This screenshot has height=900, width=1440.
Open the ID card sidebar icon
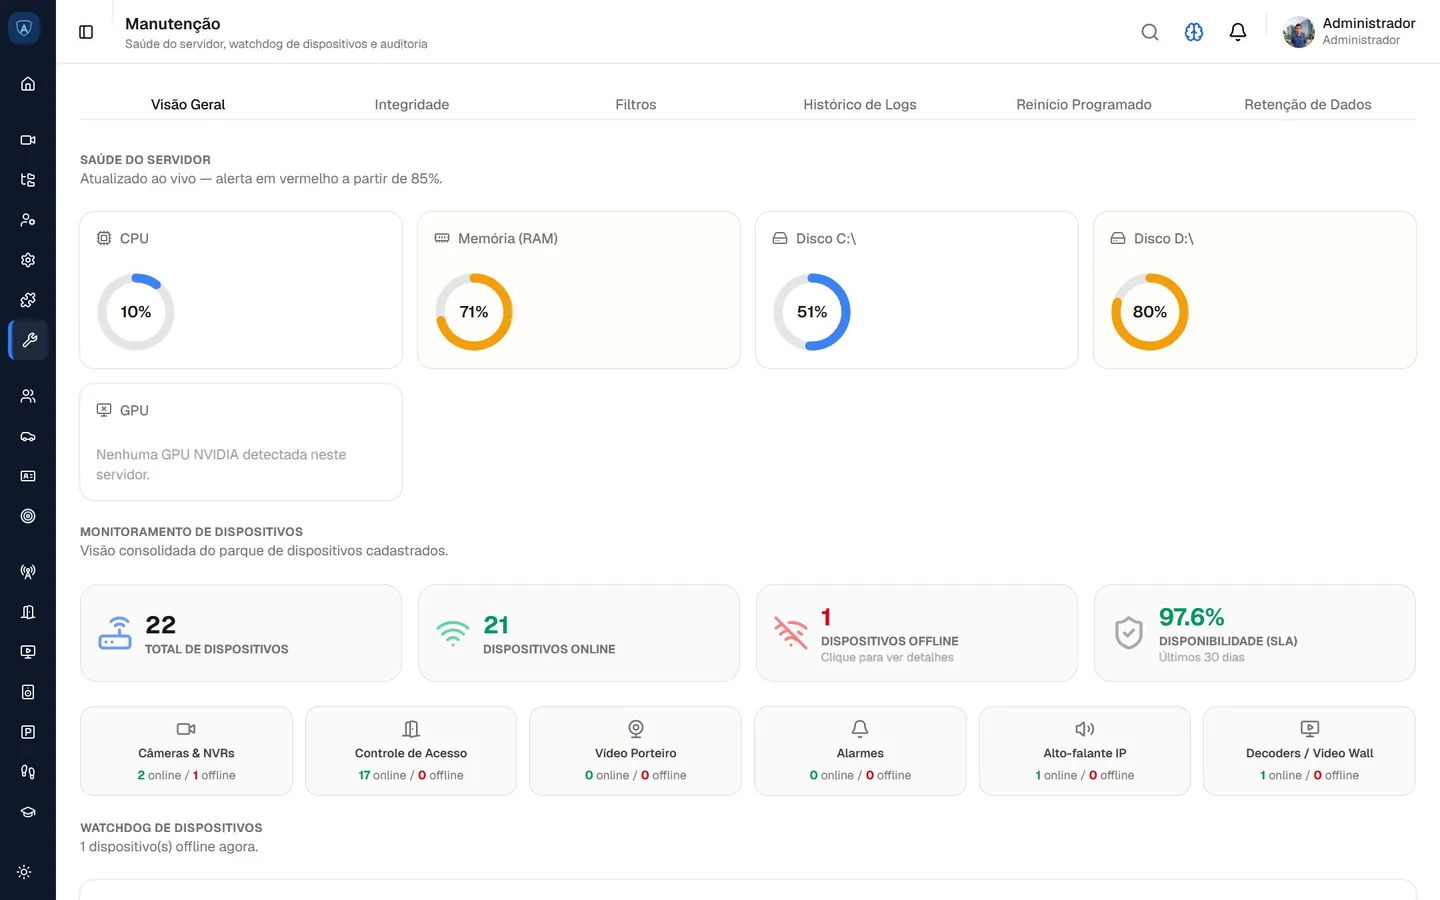coord(28,476)
